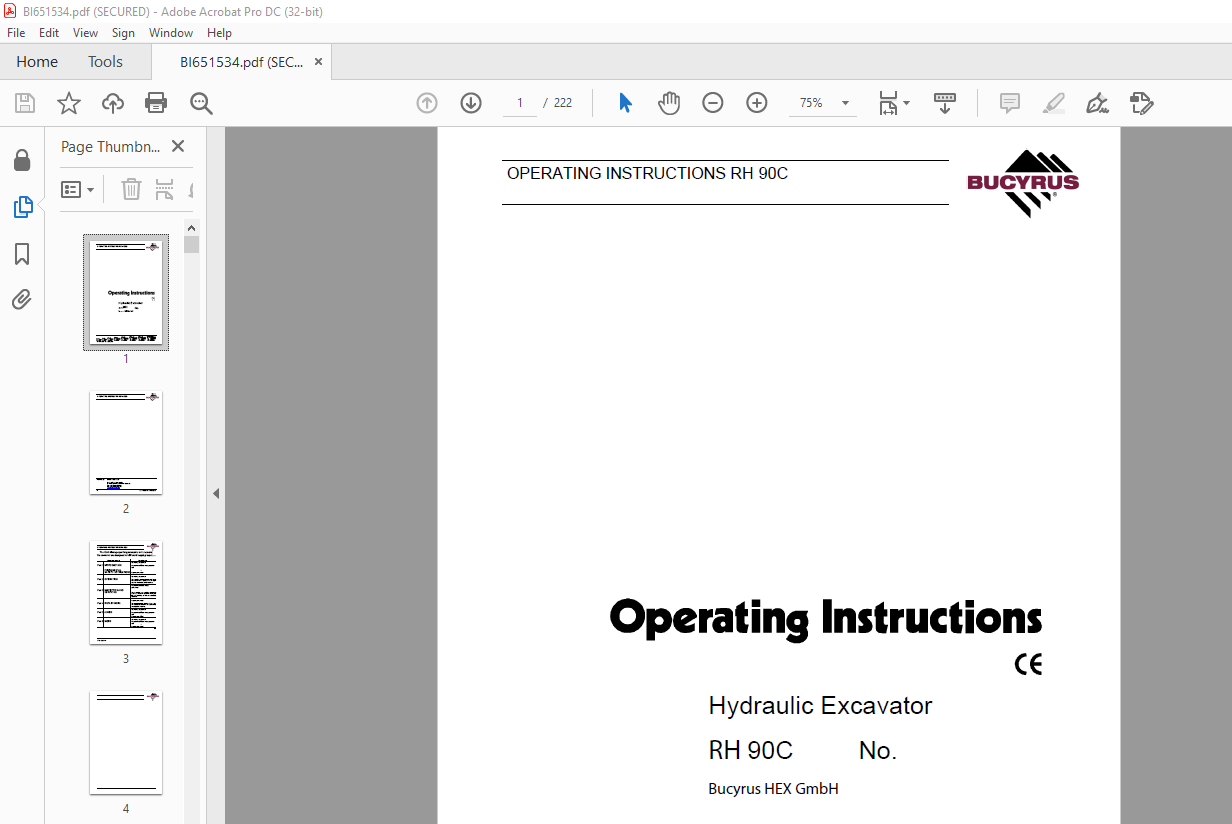
Task: Open the Sign menu
Action: [123, 33]
